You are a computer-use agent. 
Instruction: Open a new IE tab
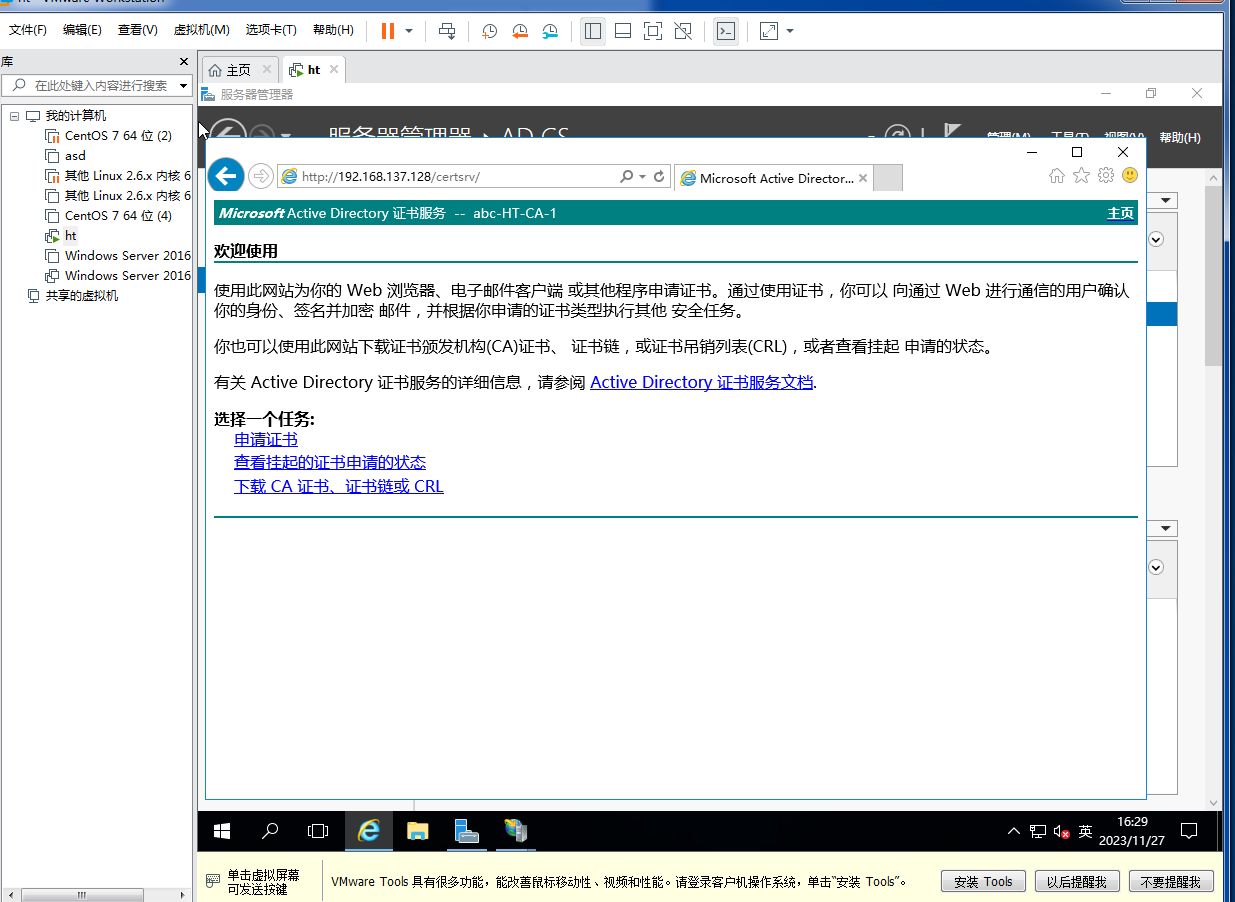click(x=888, y=178)
